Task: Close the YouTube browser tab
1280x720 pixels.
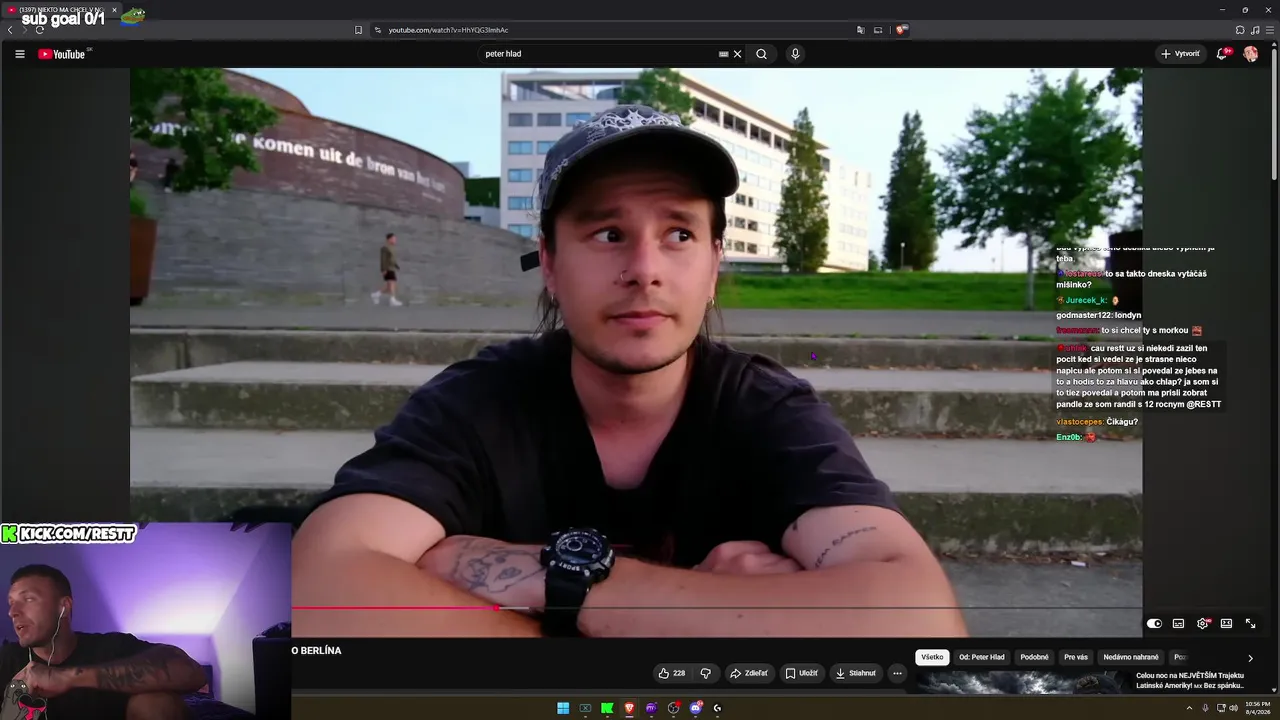Action: pyautogui.click(x=114, y=10)
